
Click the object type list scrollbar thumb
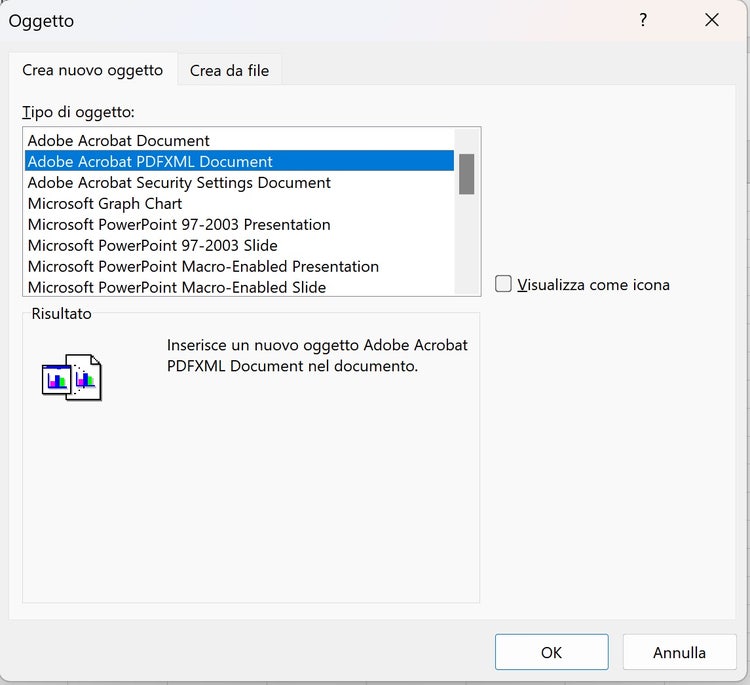point(466,174)
